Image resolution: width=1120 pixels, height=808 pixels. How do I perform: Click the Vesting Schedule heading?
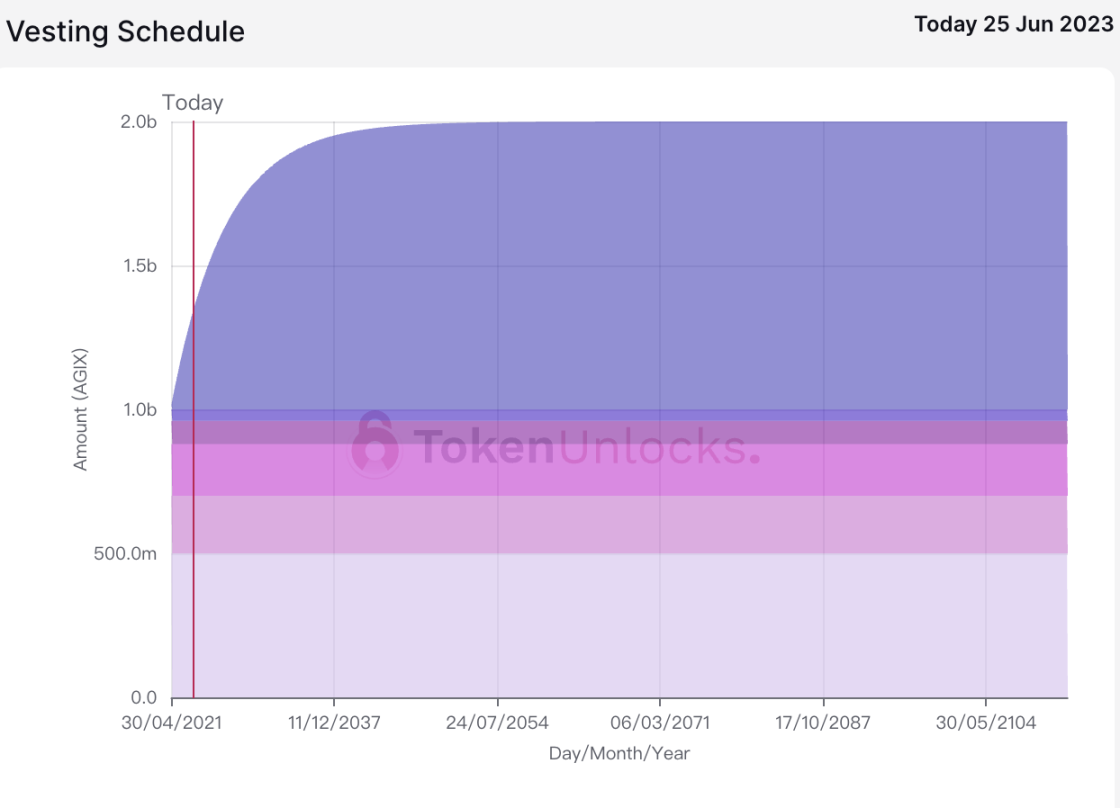pyautogui.click(x=126, y=32)
